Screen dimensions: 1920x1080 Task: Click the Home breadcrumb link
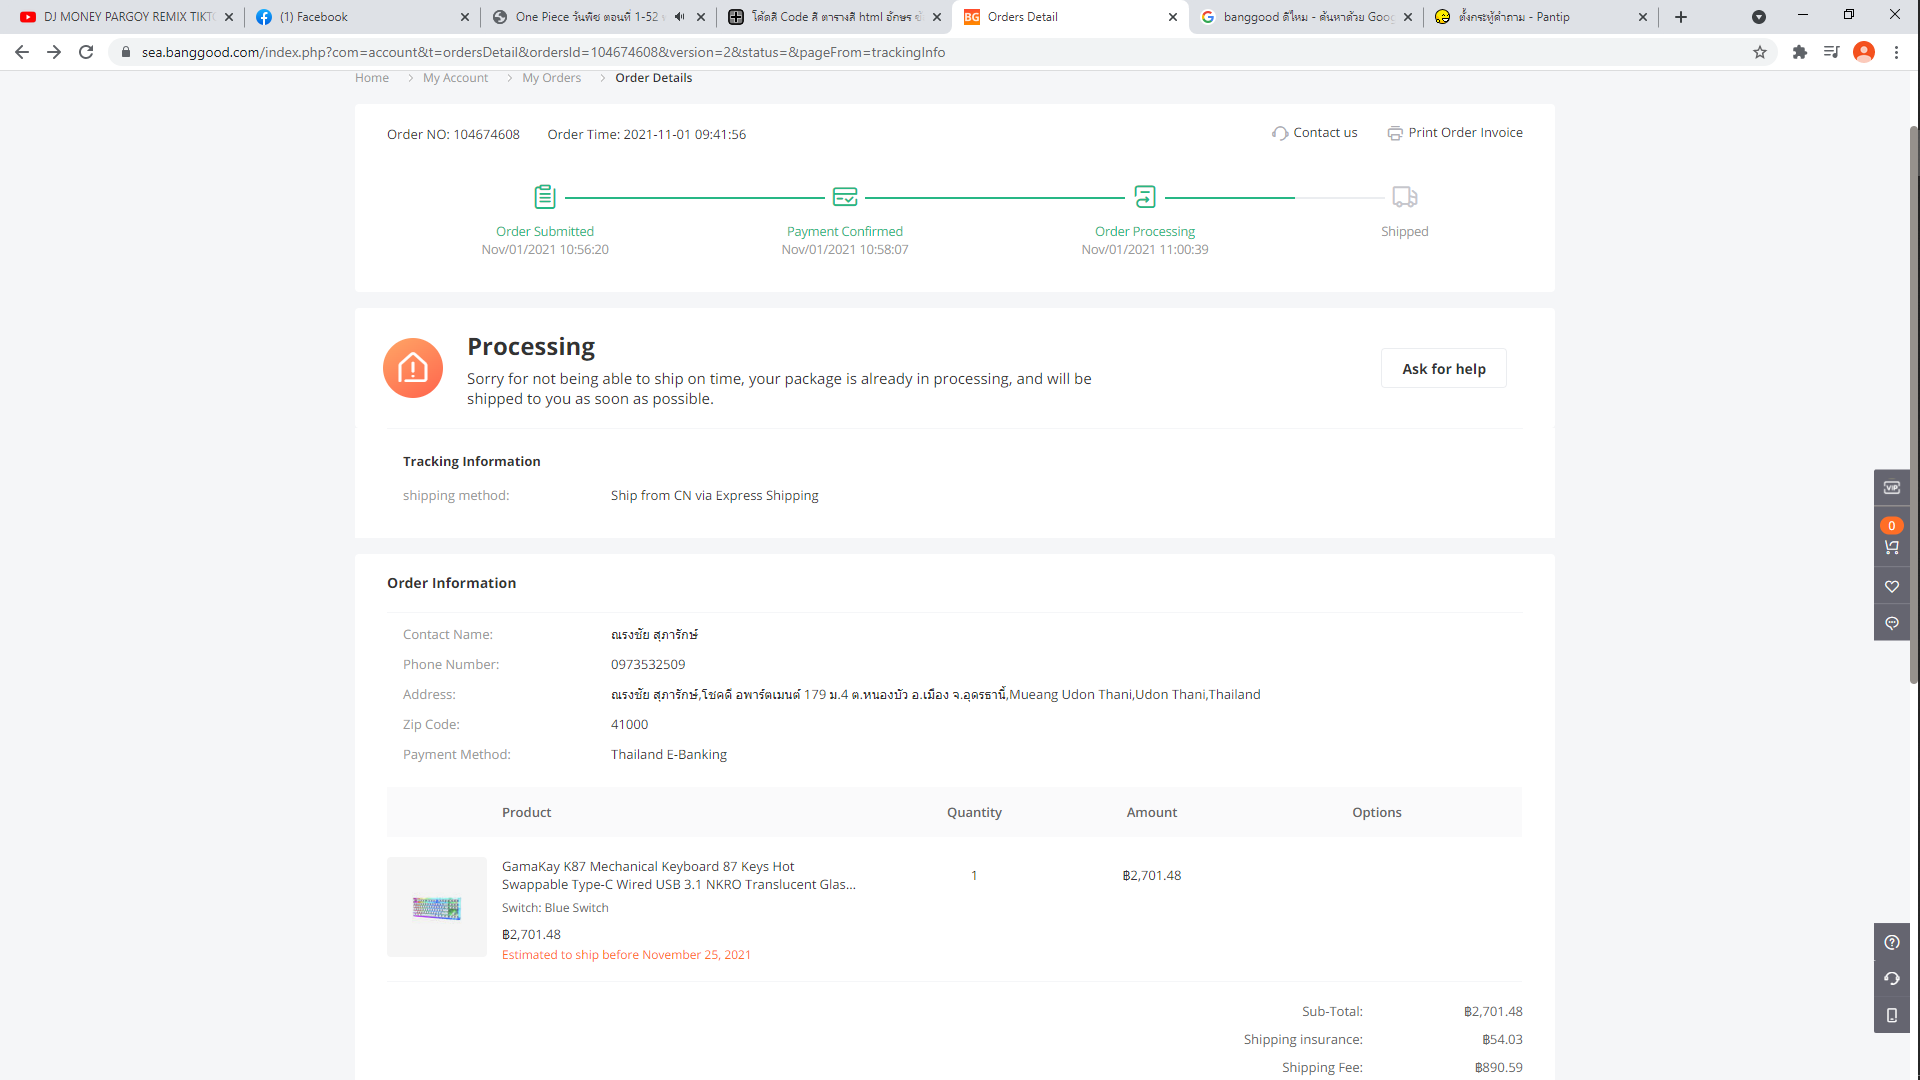372,78
